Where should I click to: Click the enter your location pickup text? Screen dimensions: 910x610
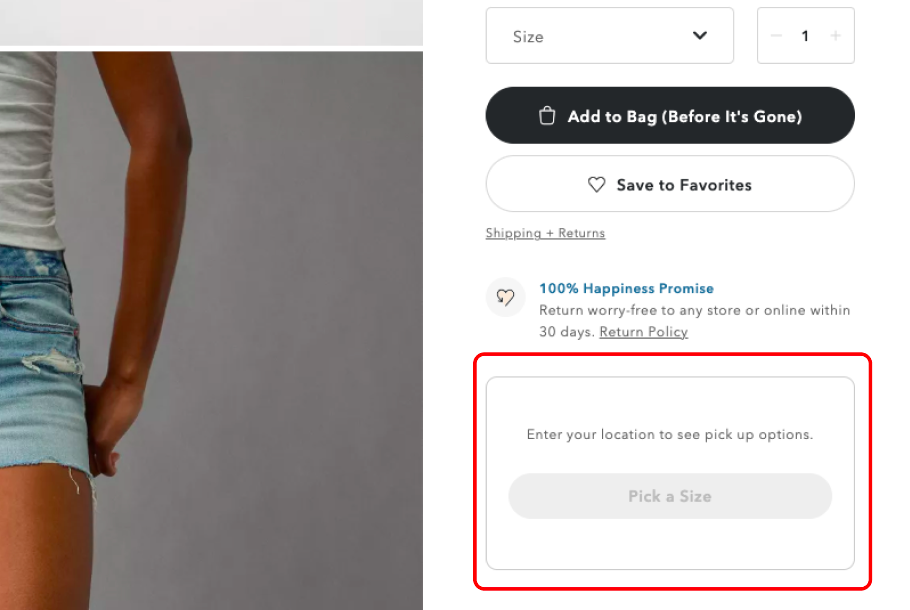(x=670, y=434)
